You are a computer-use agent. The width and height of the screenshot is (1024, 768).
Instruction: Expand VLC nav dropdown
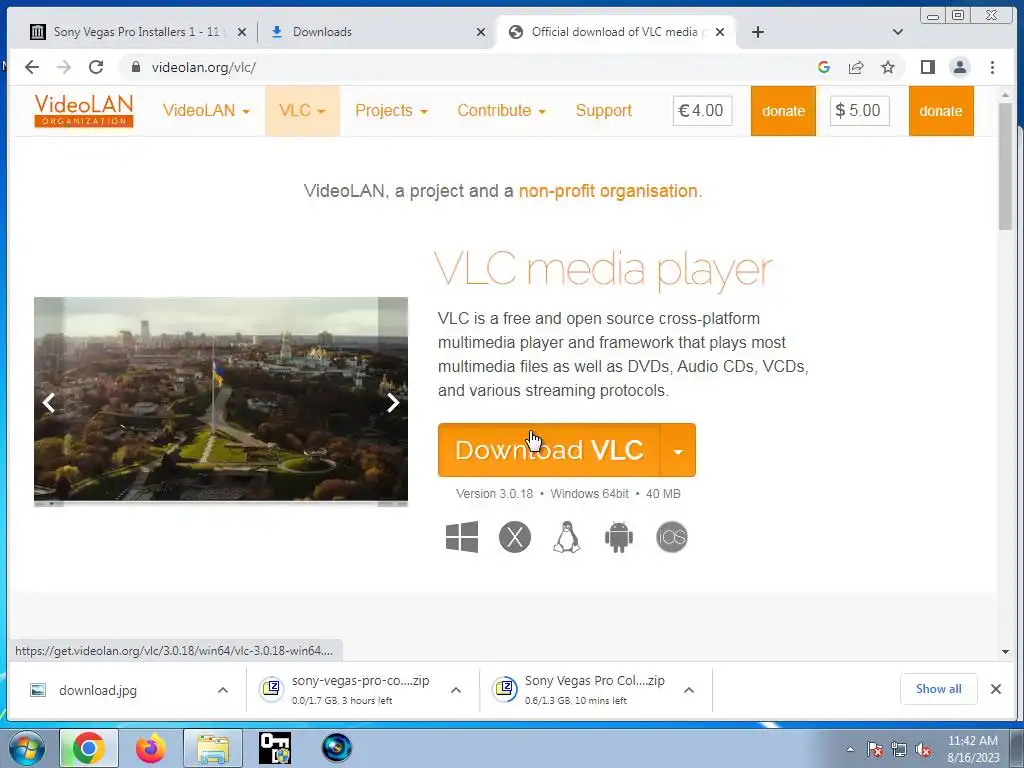coord(302,110)
